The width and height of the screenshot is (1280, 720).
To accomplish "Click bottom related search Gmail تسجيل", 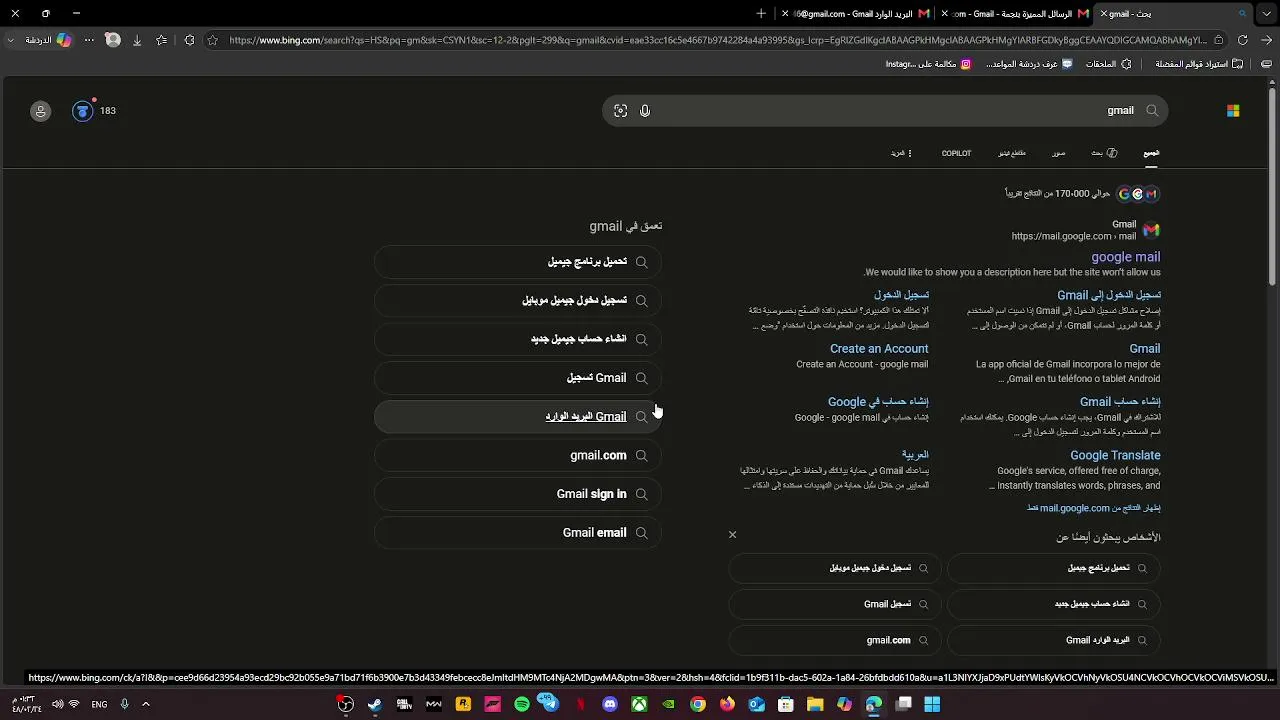I will [x=835, y=604].
